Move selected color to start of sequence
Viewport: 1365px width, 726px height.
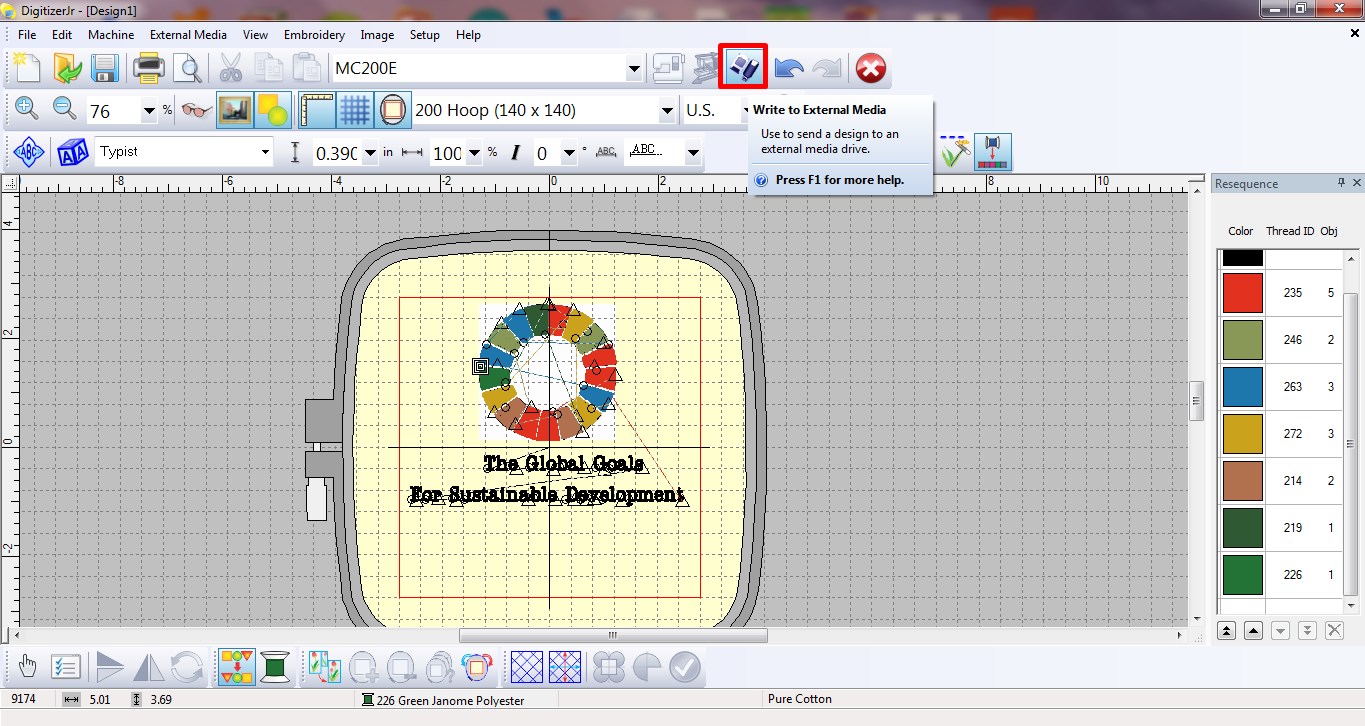coord(1226,630)
